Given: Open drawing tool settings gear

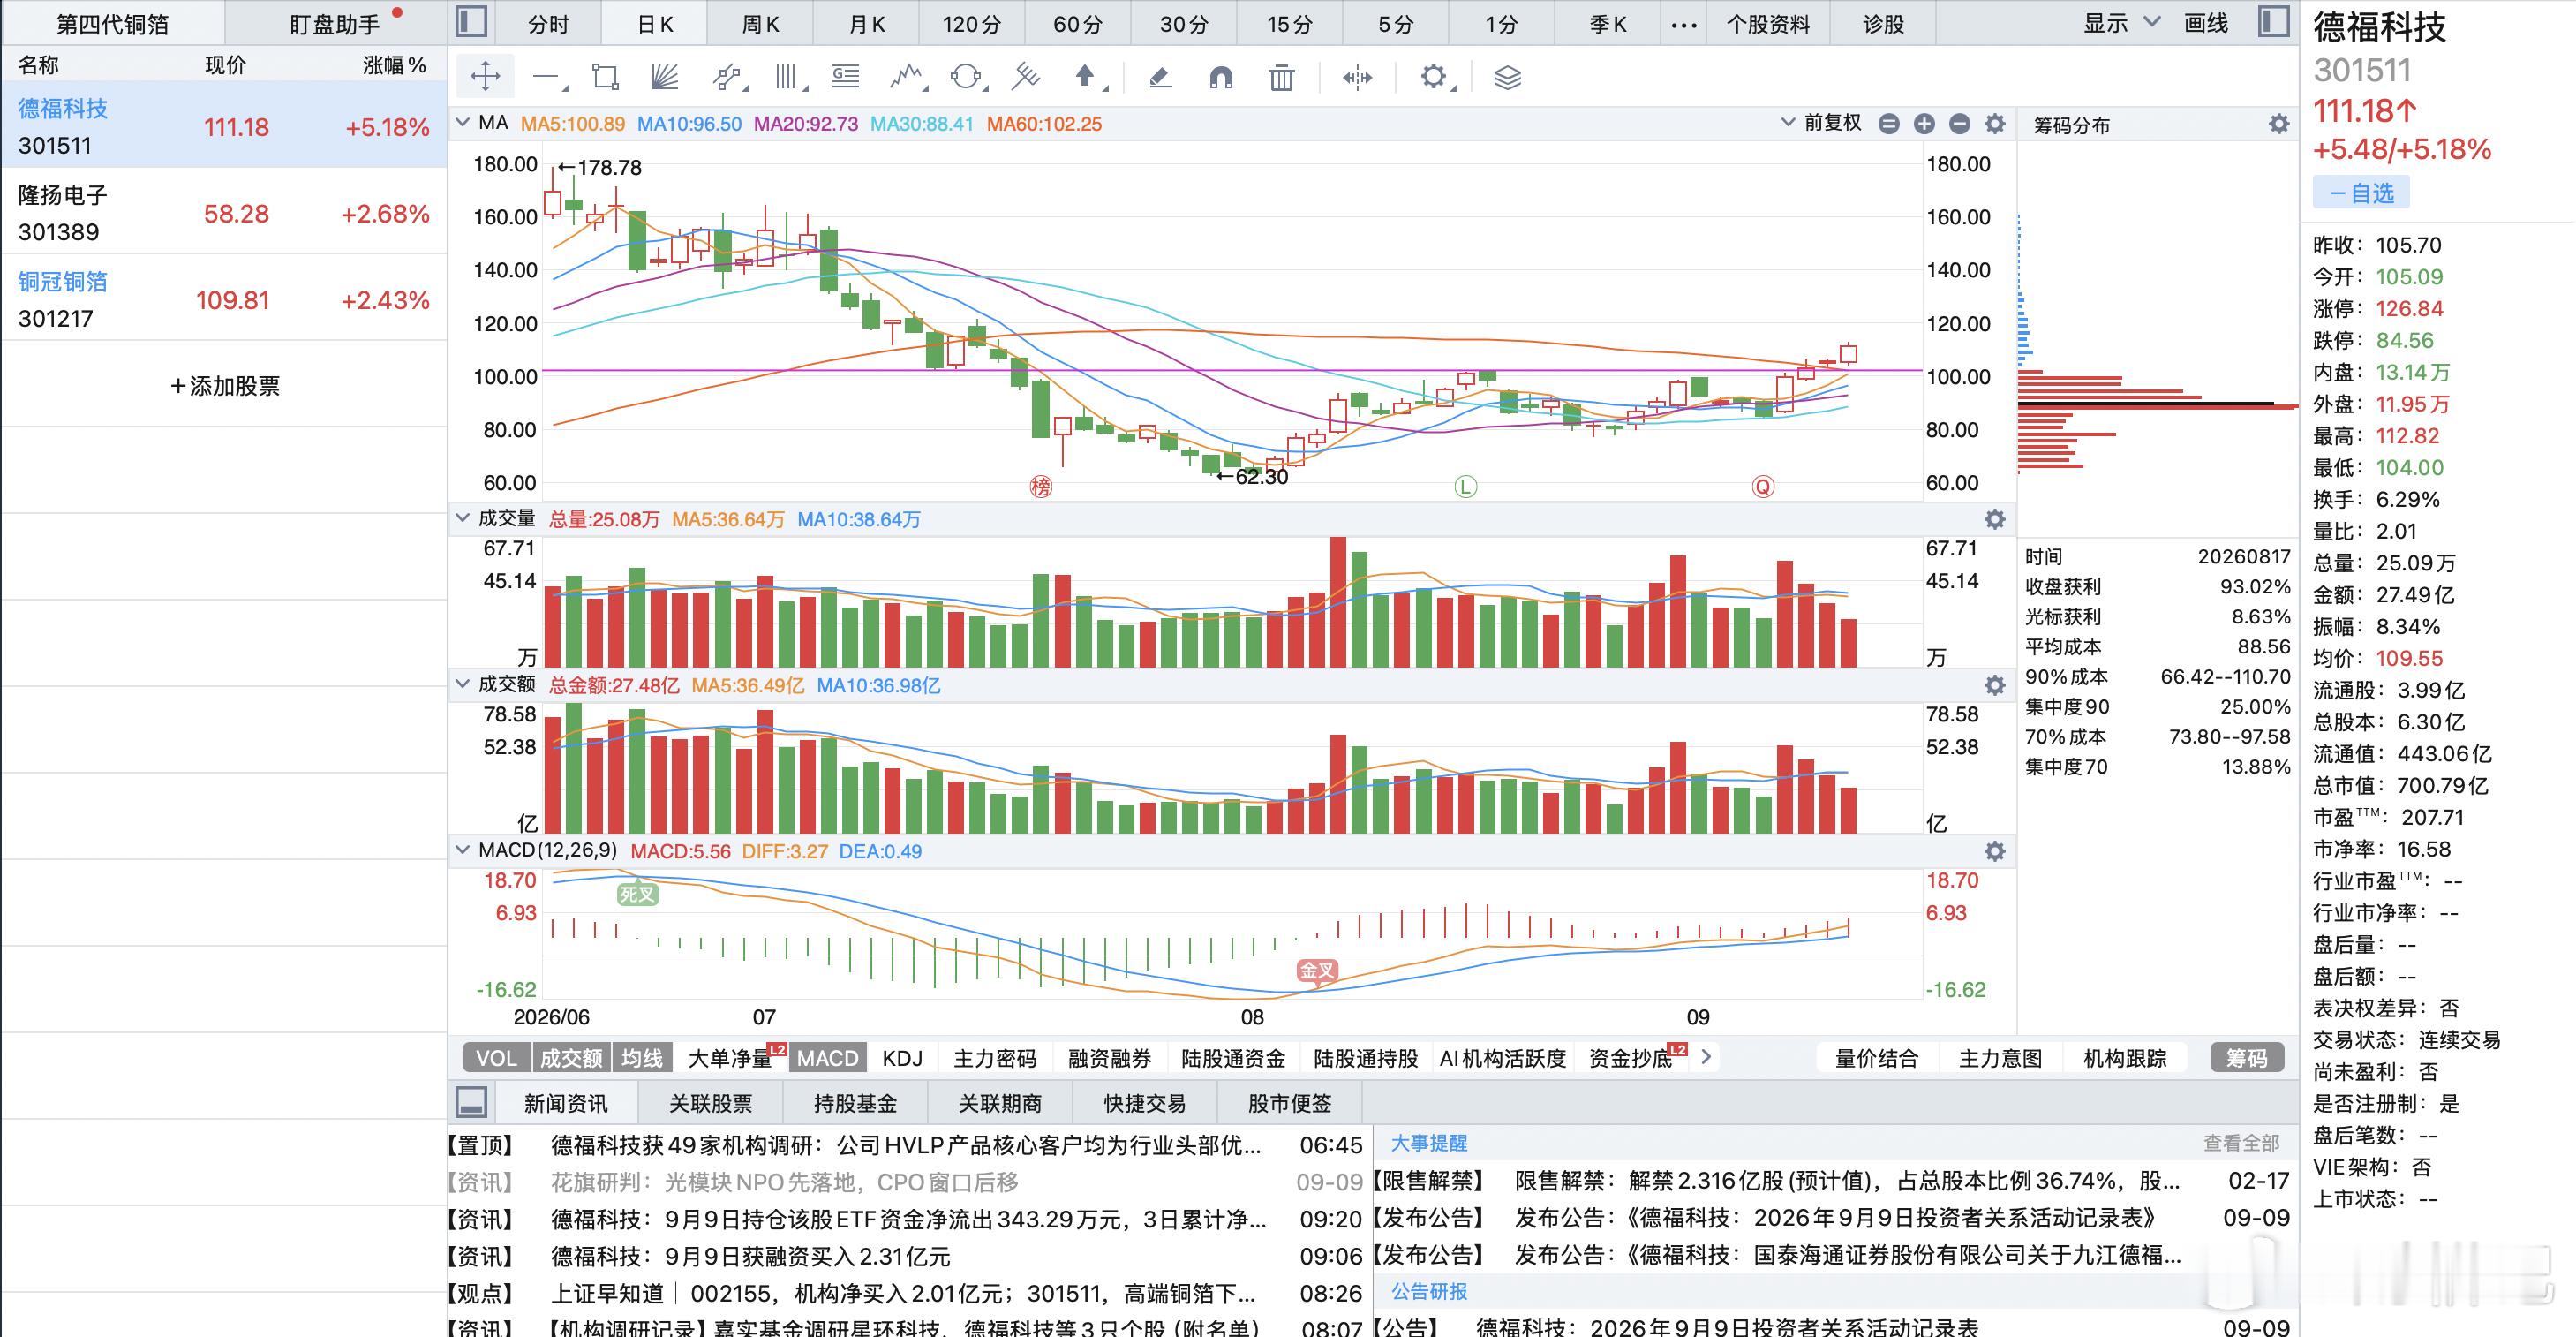Looking at the screenshot, I should pos(1434,77).
